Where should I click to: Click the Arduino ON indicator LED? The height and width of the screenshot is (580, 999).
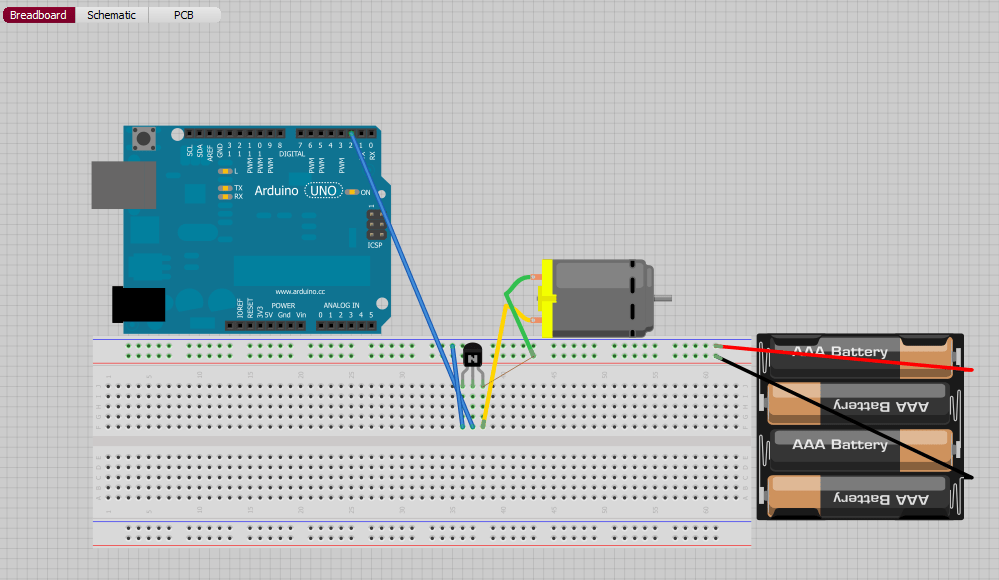pos(352,192)
